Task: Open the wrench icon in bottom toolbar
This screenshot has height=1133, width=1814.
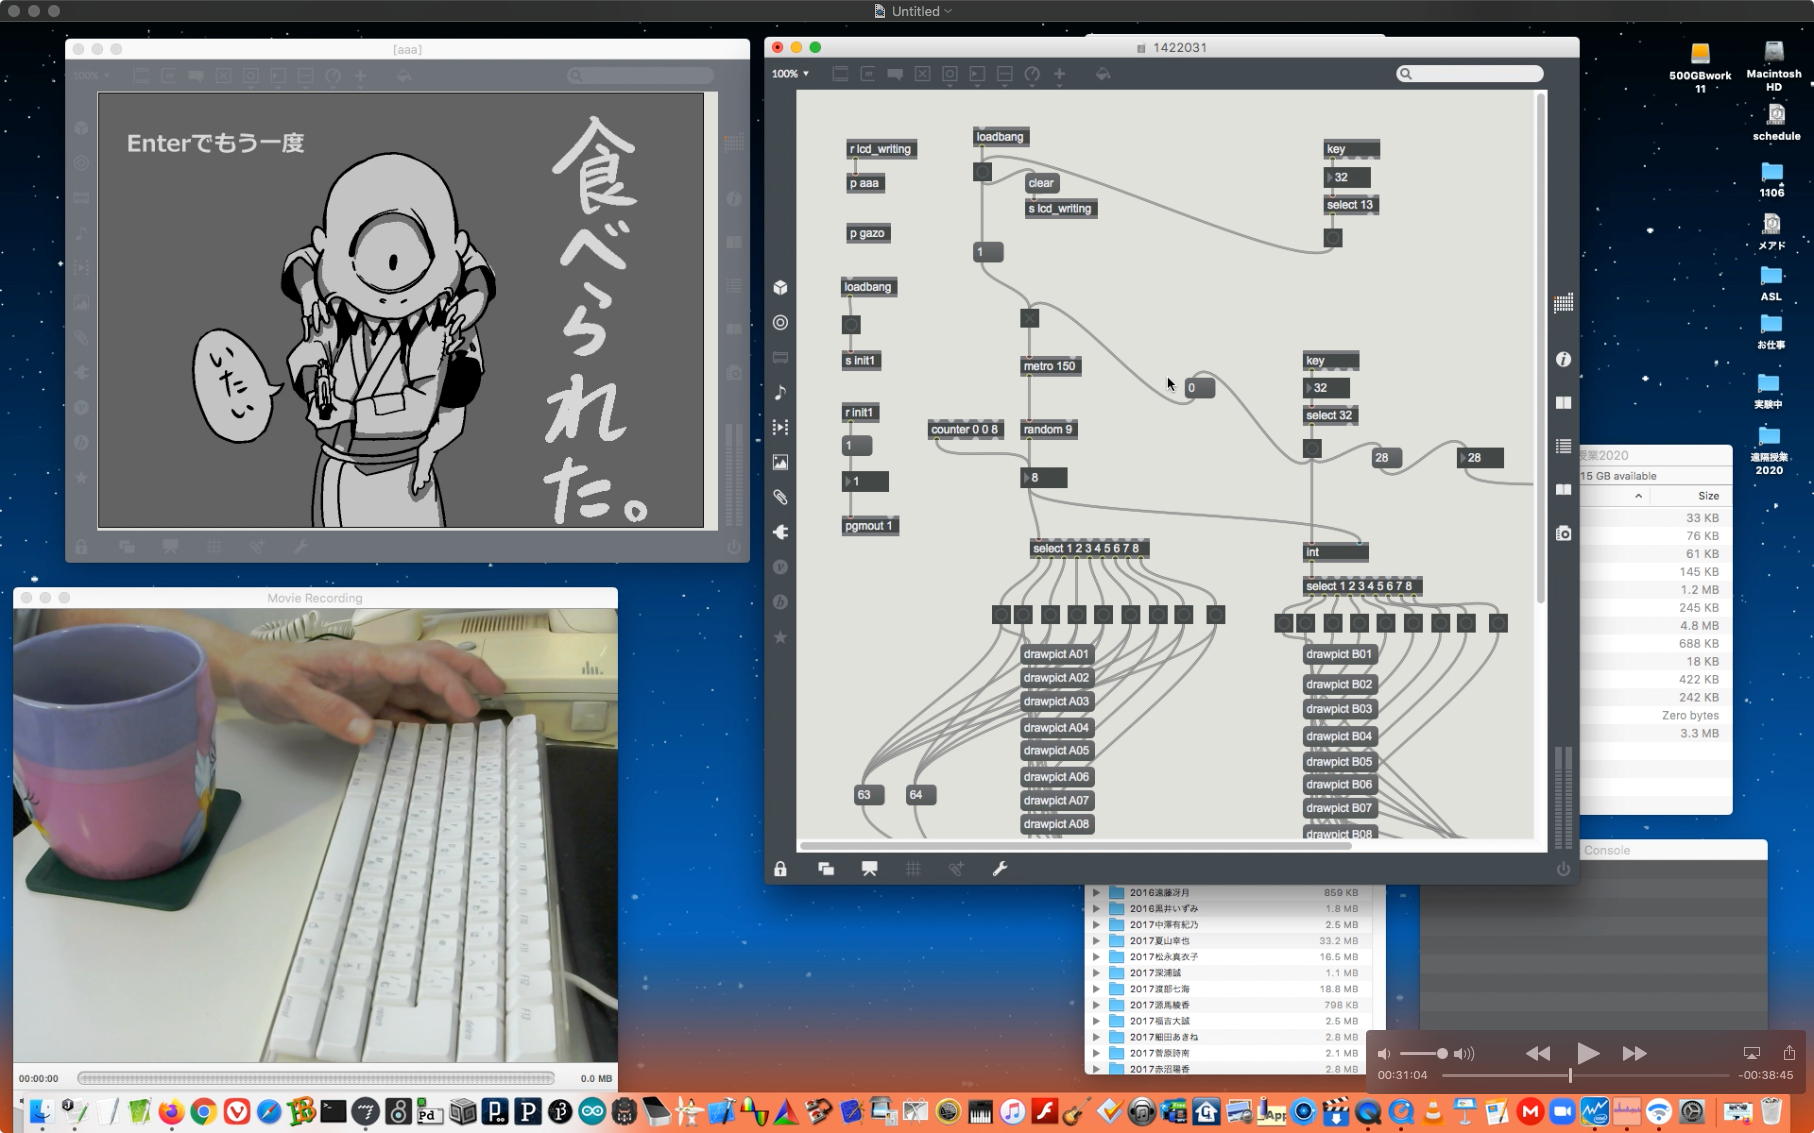Action: click(x=999, y=869)
